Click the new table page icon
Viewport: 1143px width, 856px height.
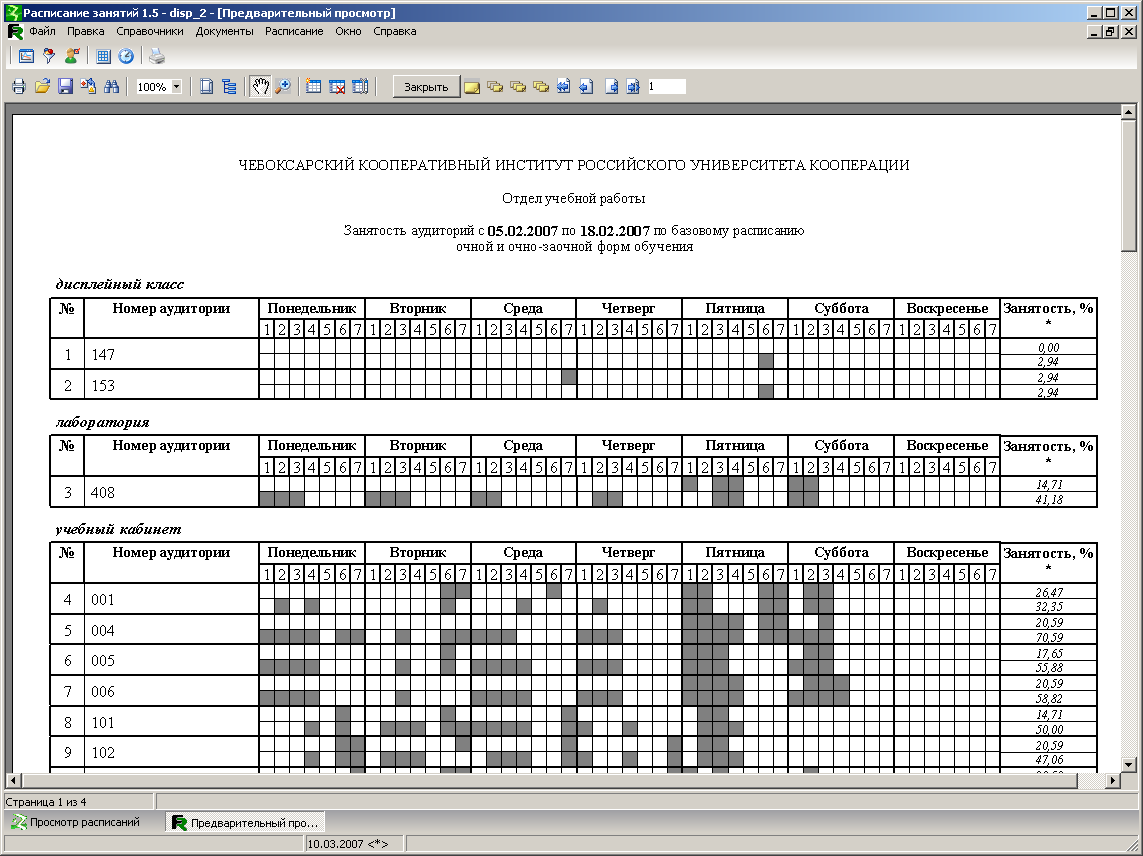313,87
